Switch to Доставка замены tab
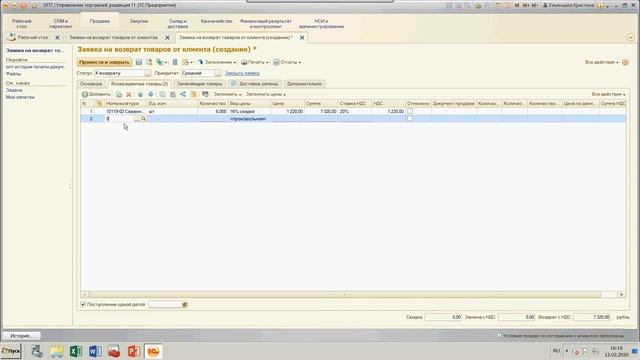This screenshot has height=360, width=640. (x=255, y=84)
